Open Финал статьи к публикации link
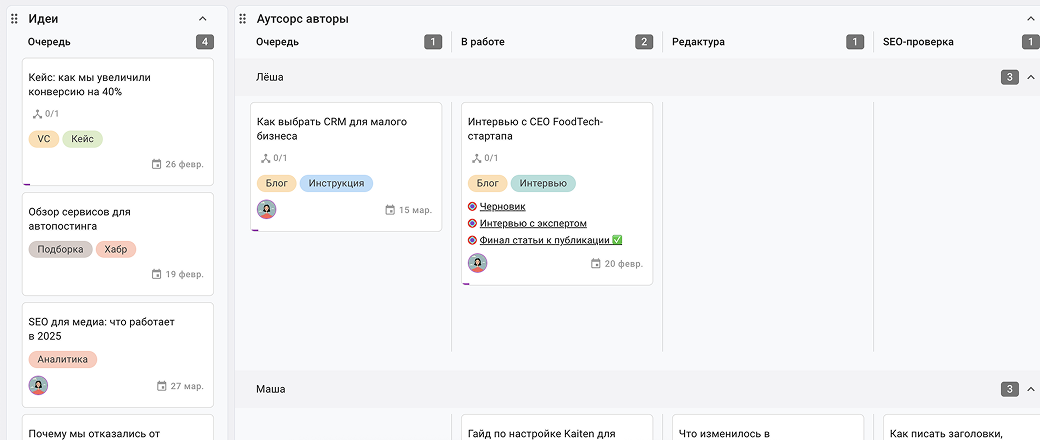 (544, 240)
